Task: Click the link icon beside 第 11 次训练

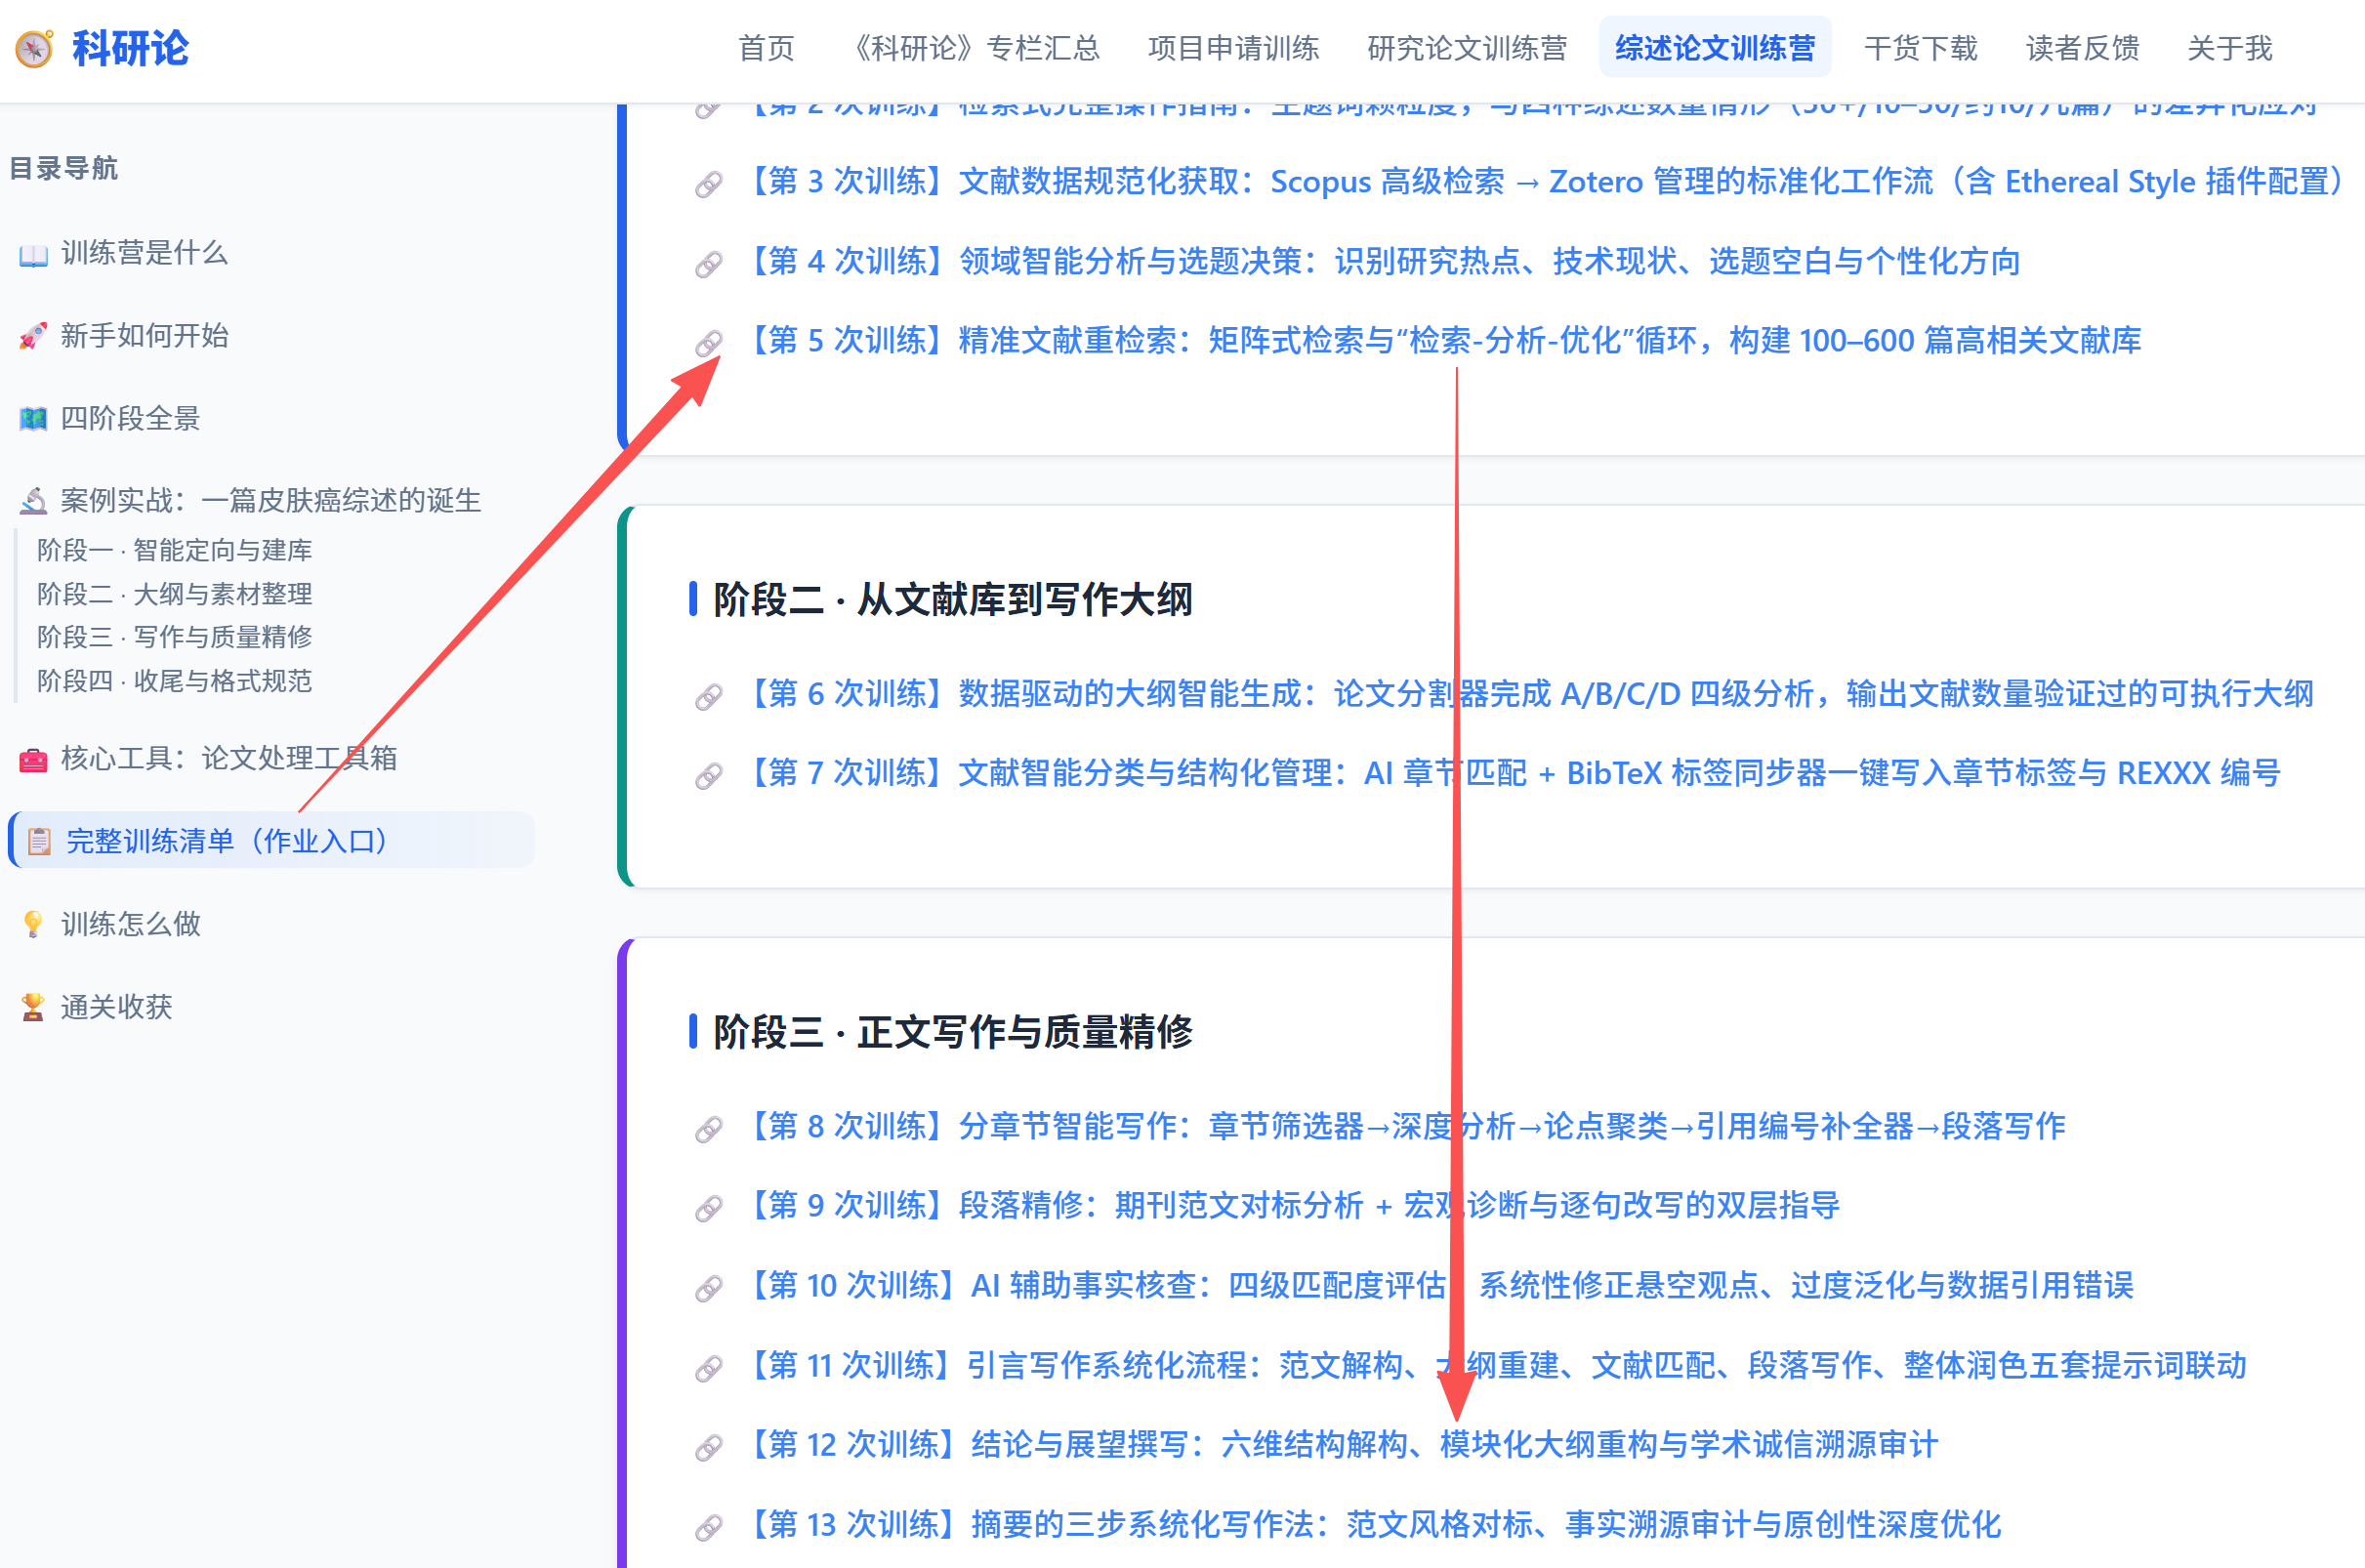Action: tap(709, 1368)
